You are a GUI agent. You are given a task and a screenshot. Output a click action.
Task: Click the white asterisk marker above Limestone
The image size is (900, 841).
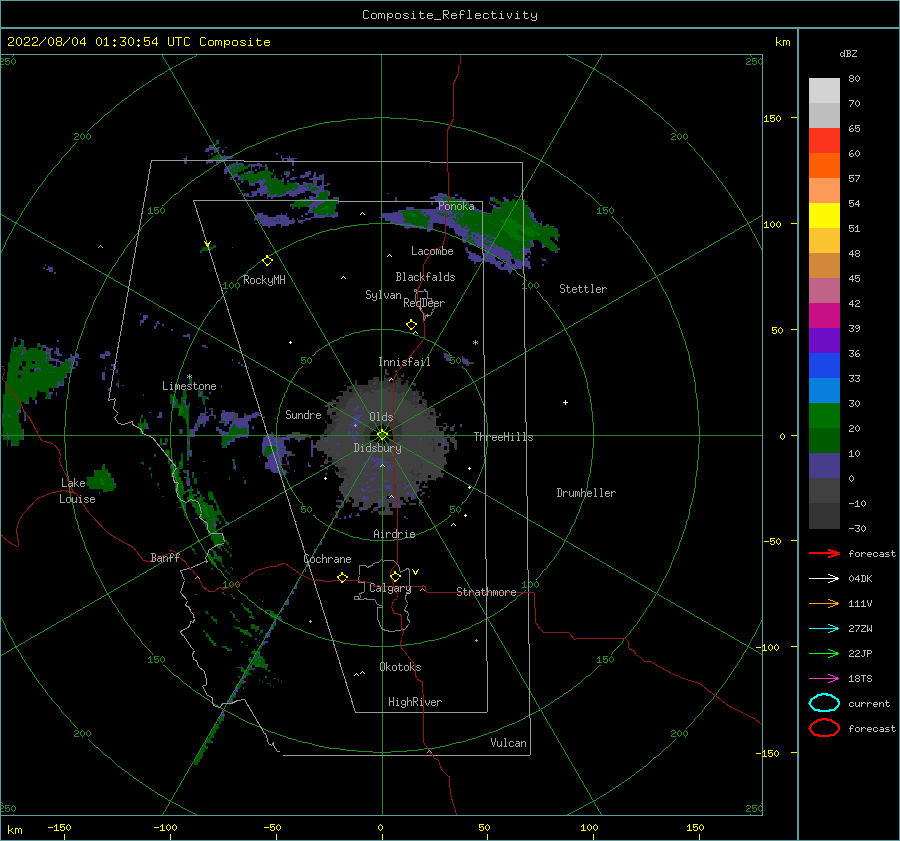pyautogui.click(x=189, y=377)
